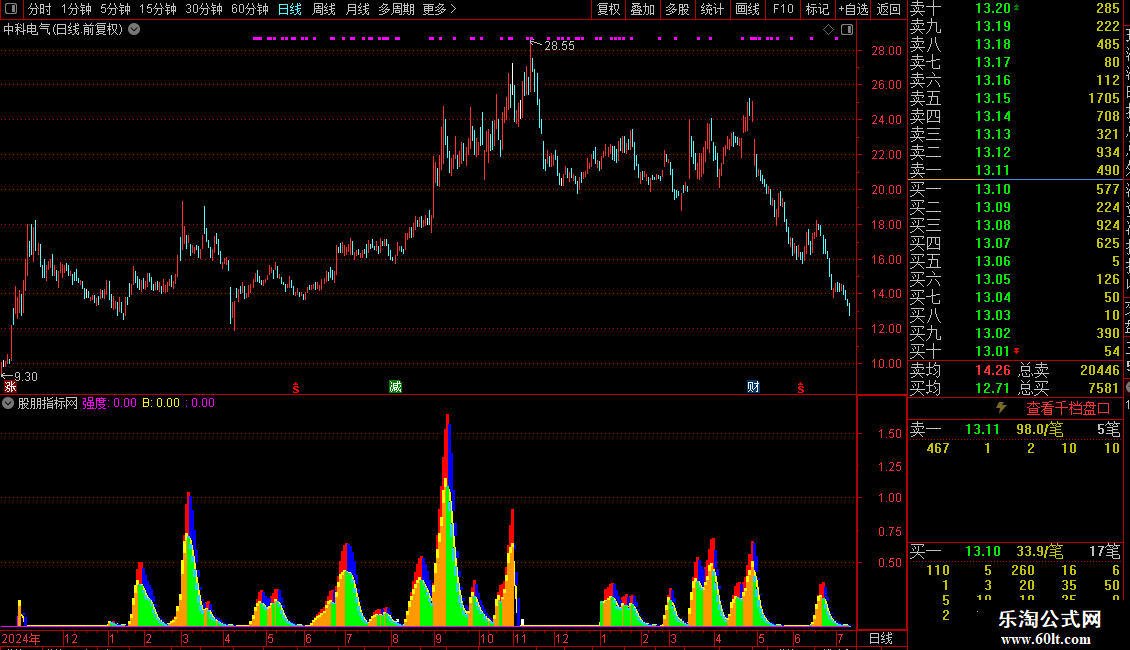This screenshot has width=1130, height=650.
Task: Click the 28.55 high price label
Action: click(x=560, y=45)
